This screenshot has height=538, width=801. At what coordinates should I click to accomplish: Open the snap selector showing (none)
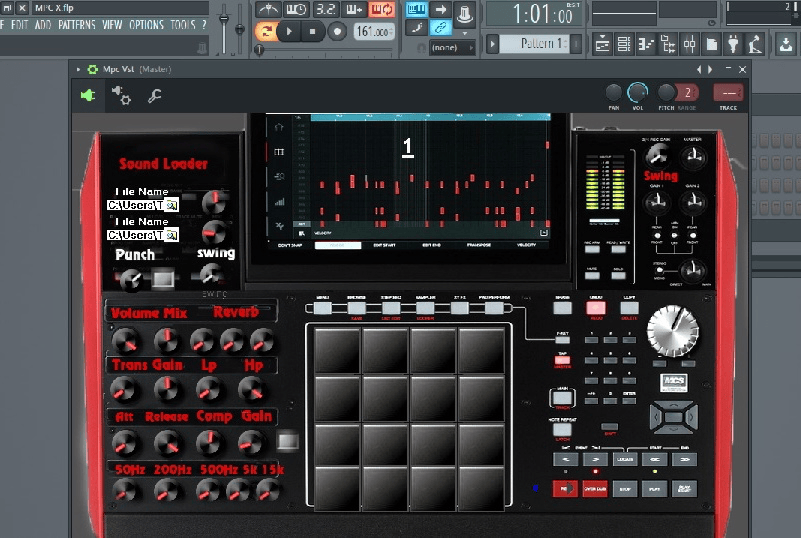452,48
